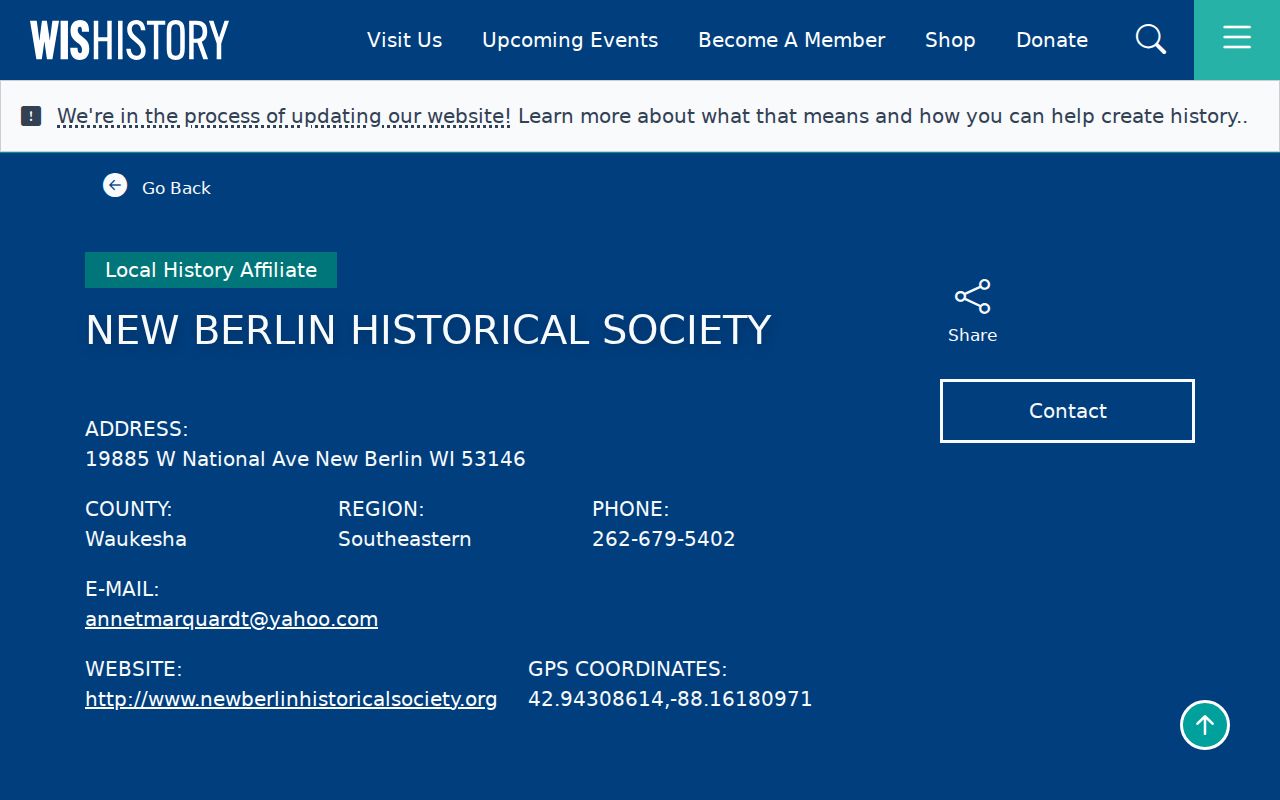Click the ADDRESS: label
Viewport: 1280px width, 800px height.
tap(136, 429)
